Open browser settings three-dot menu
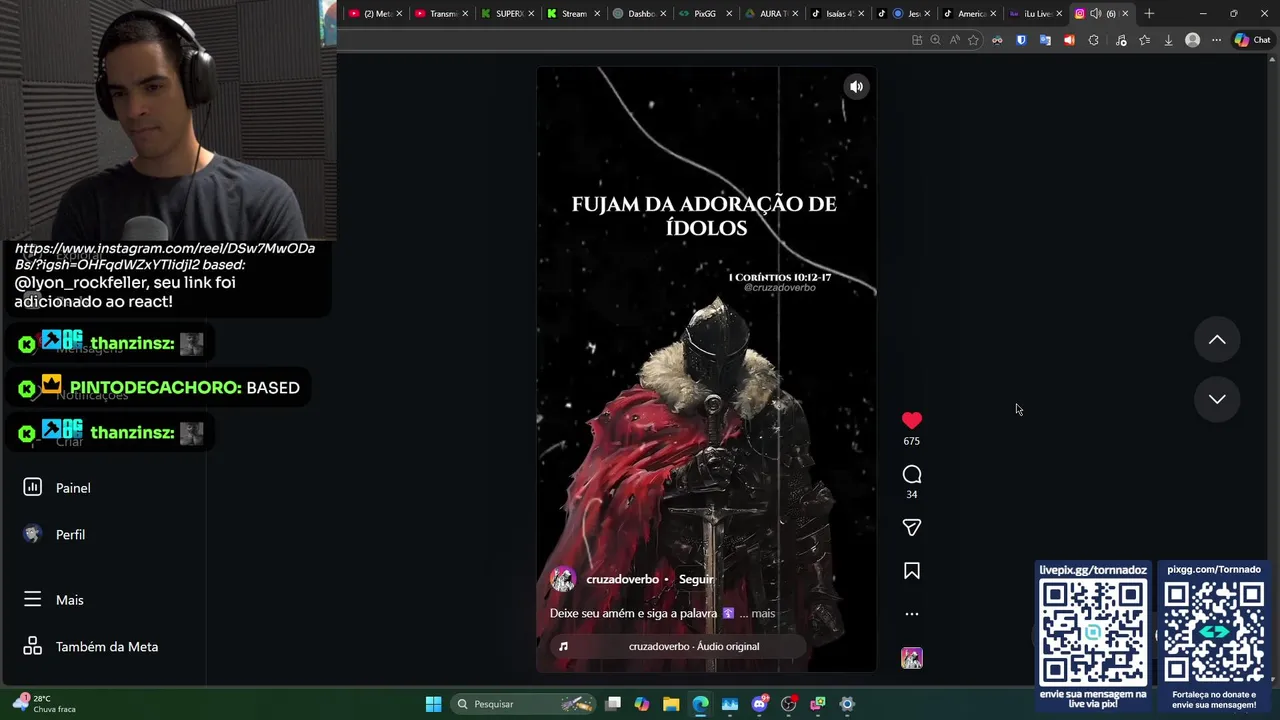Viewport: 1280px width, 720px height. (1216, 40)
